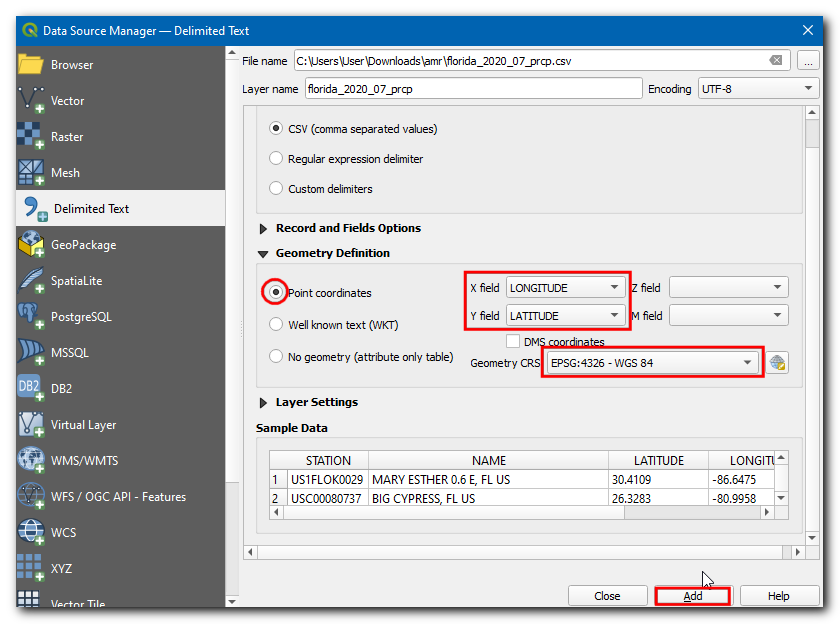
Task: Enable the DMS coordinates checkbox
Action: click(513, 342)
